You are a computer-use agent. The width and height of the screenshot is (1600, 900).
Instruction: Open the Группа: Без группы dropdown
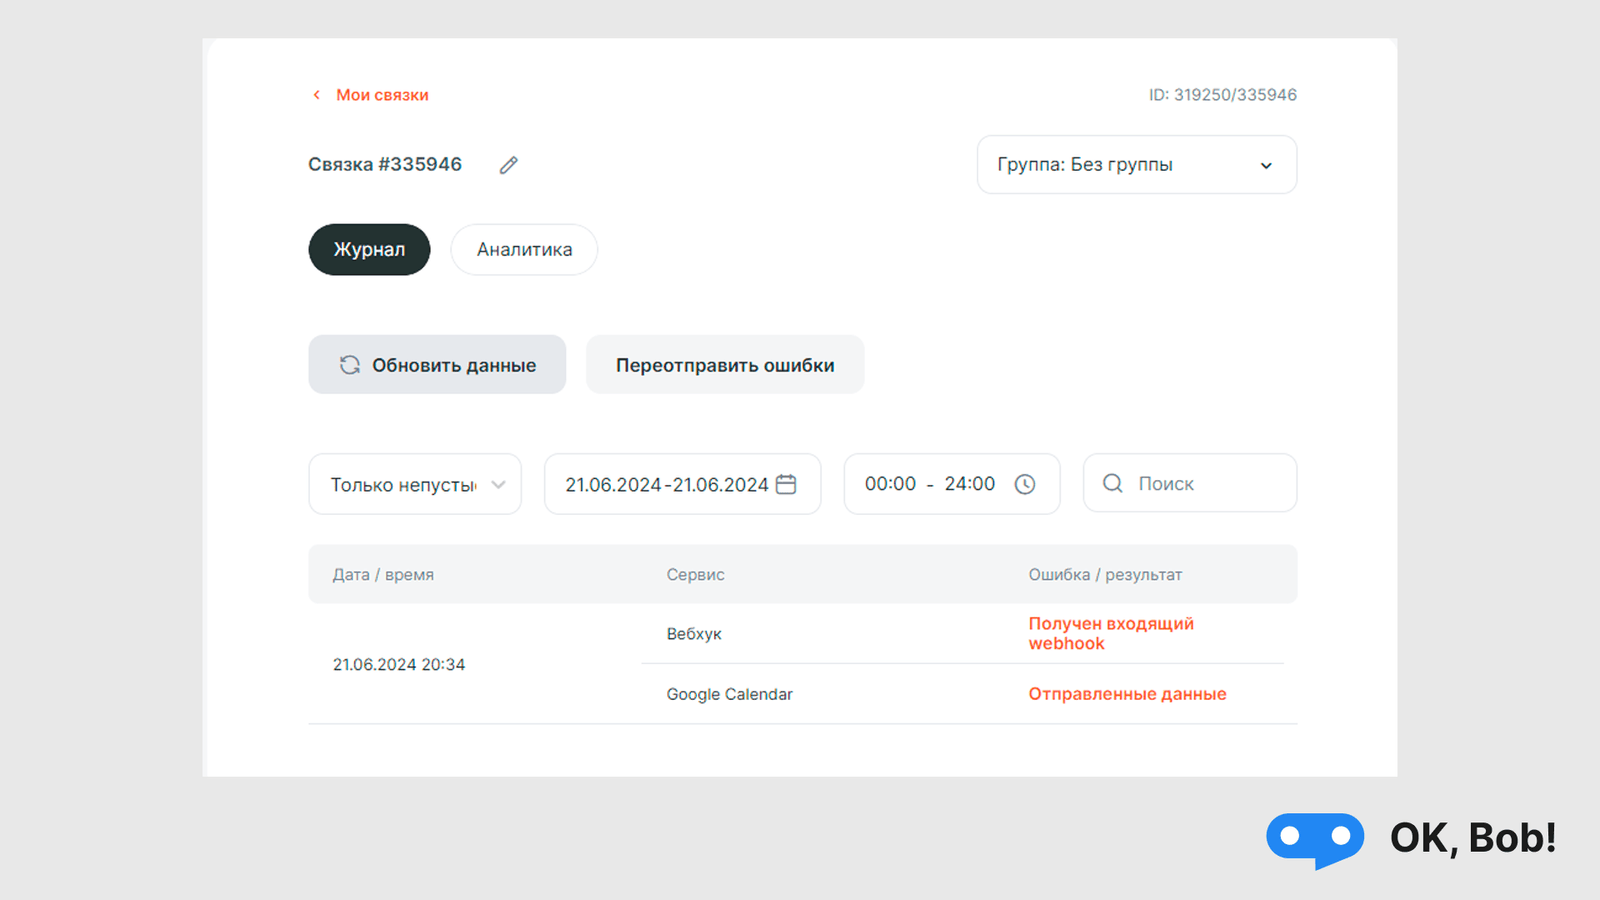tap(1137, 165)
